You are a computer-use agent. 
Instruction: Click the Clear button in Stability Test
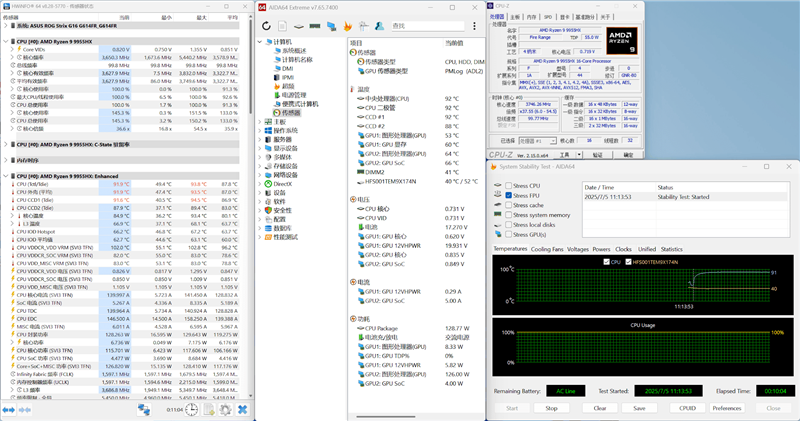pos(600,408)
